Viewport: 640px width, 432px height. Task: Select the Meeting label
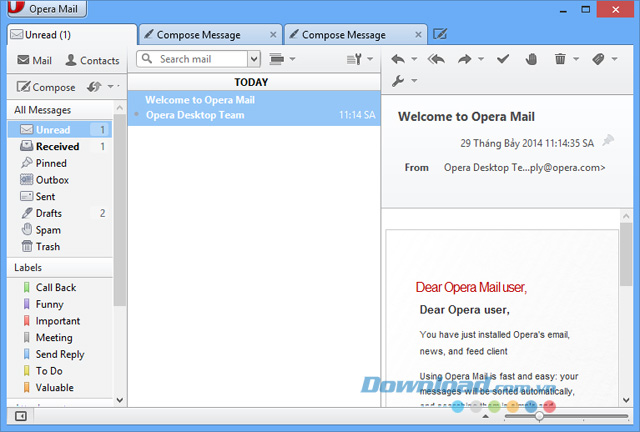[x=60, y=338]
